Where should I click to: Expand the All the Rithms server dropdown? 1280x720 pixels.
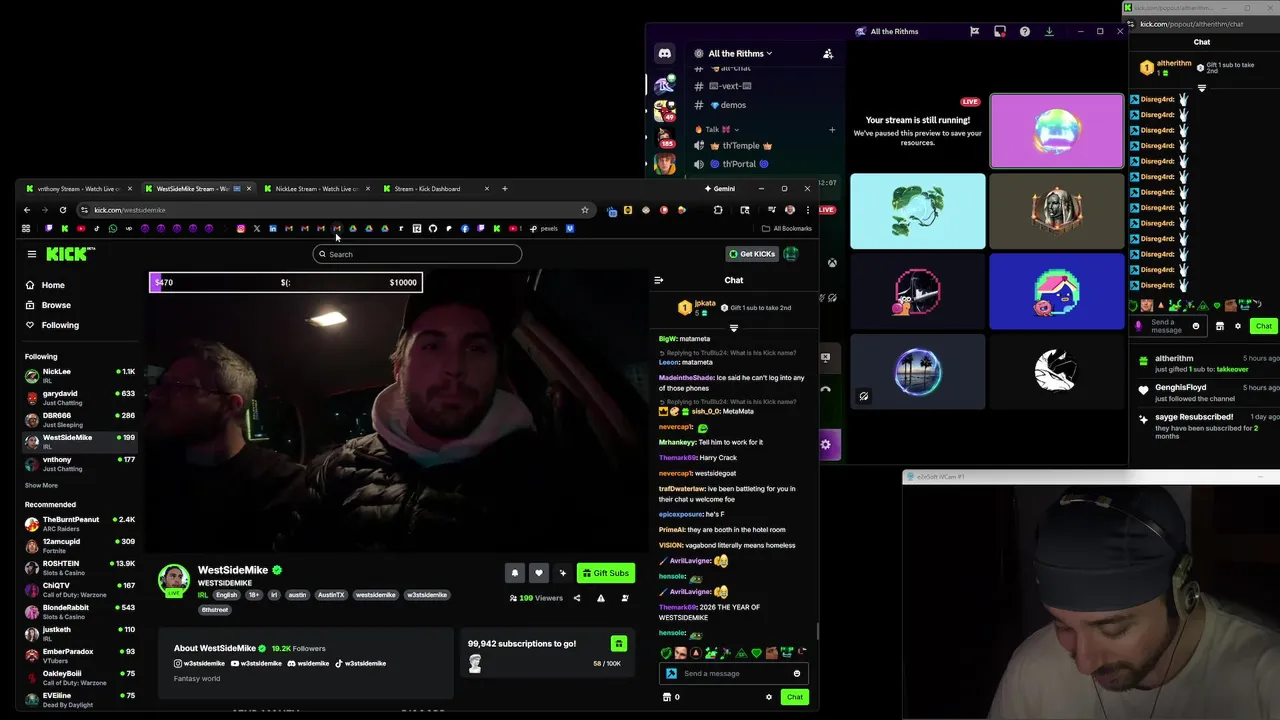click(x=740, y=53)
